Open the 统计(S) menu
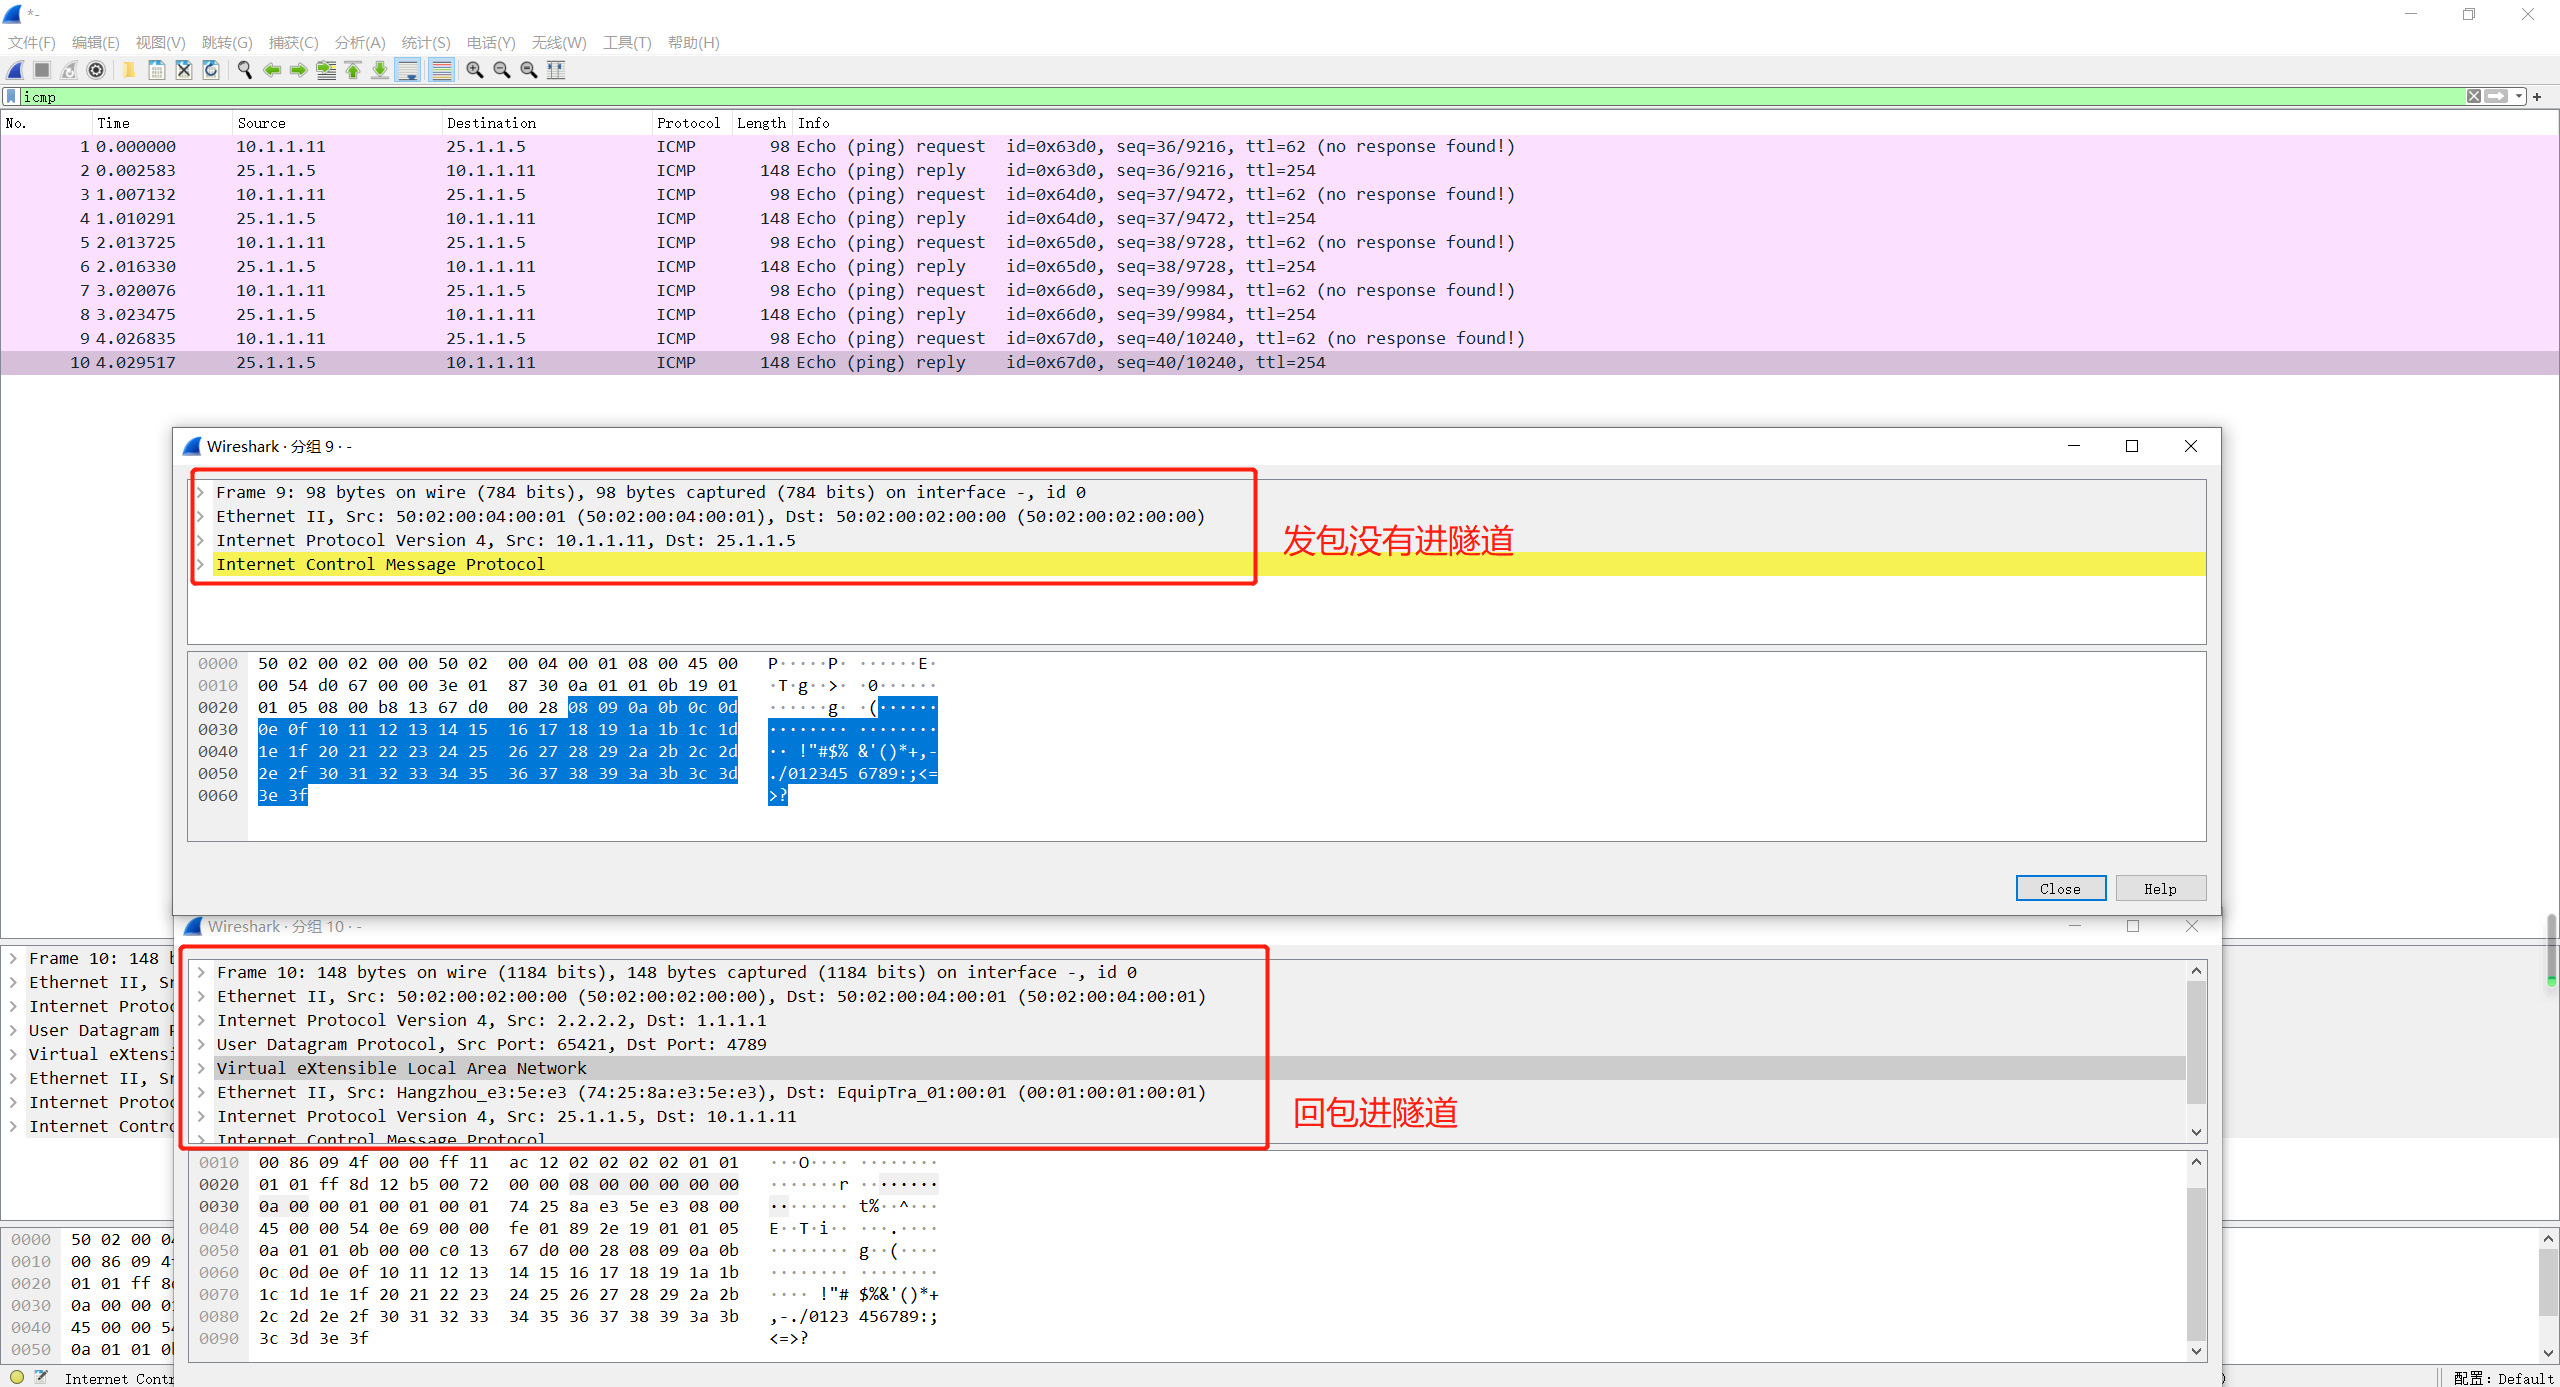This screenshot has height=1387, width=2560. 425,42
